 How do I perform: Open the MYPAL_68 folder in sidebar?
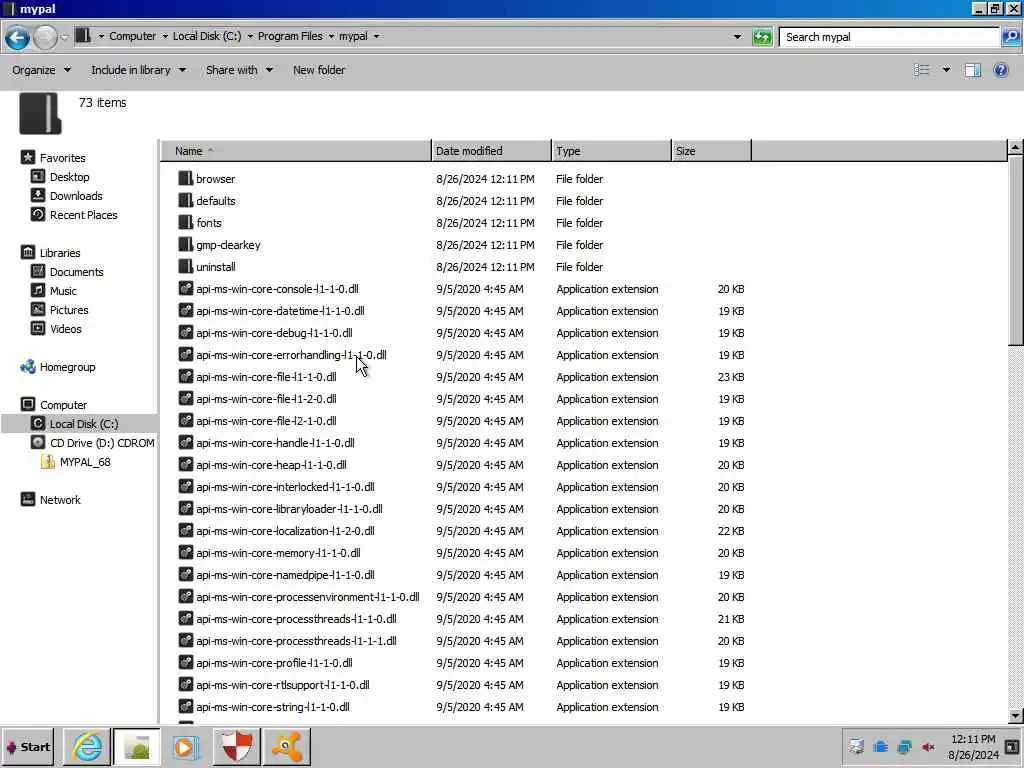click(85, 462)
